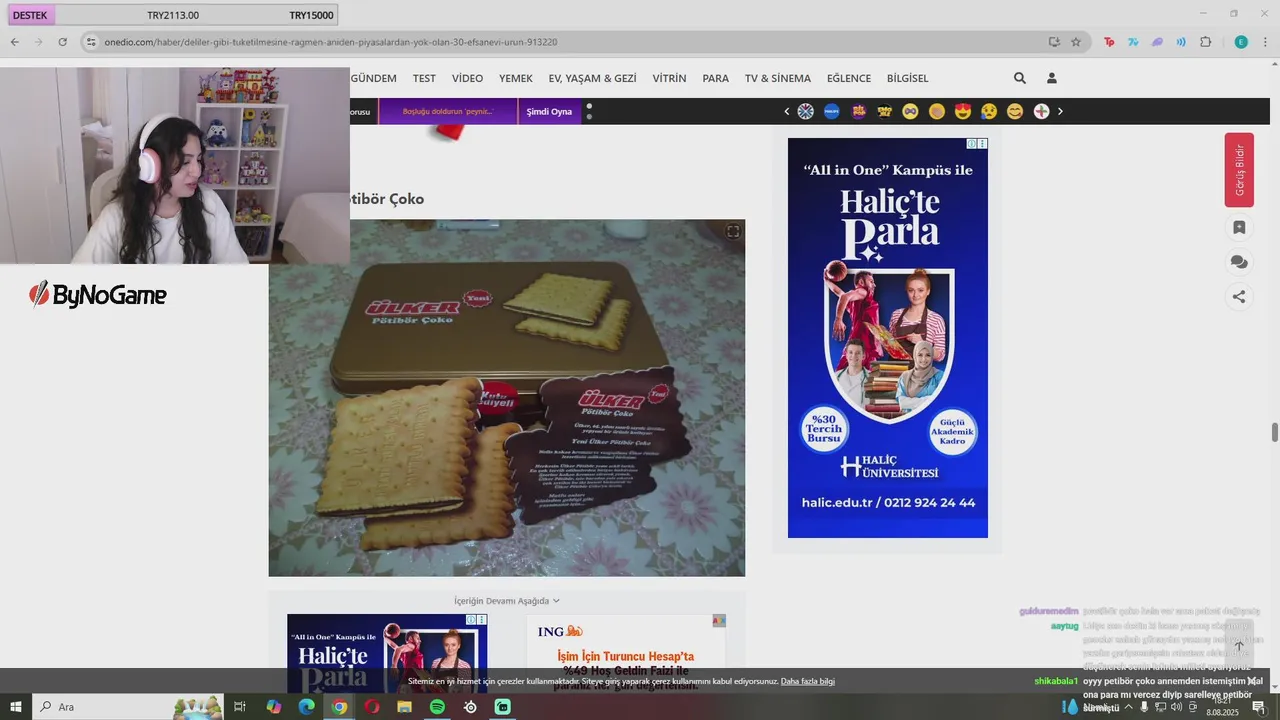Viewport: 1280px width, 720px height.
Task: Open the Chrome three-dot menu
Action: click(1265, 42)
